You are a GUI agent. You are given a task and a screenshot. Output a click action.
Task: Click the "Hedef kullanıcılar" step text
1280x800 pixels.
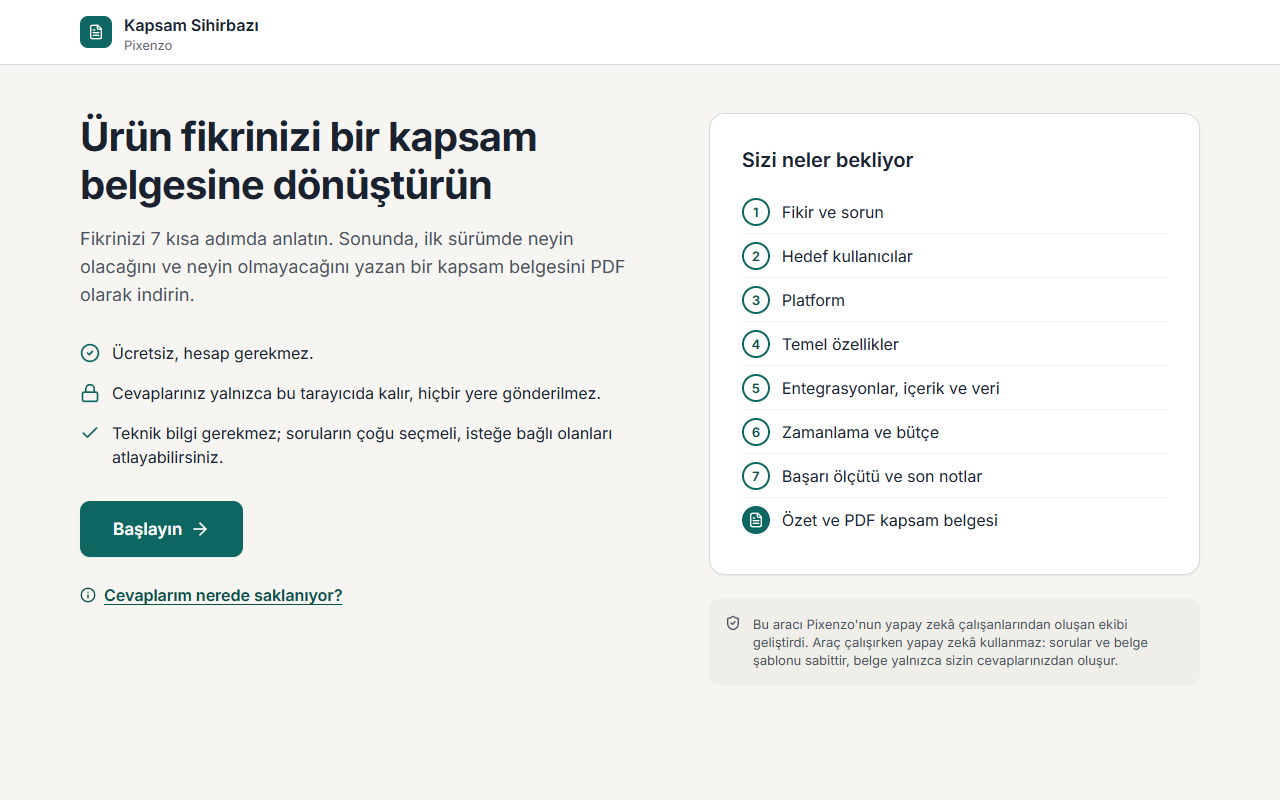pos(847,256)
